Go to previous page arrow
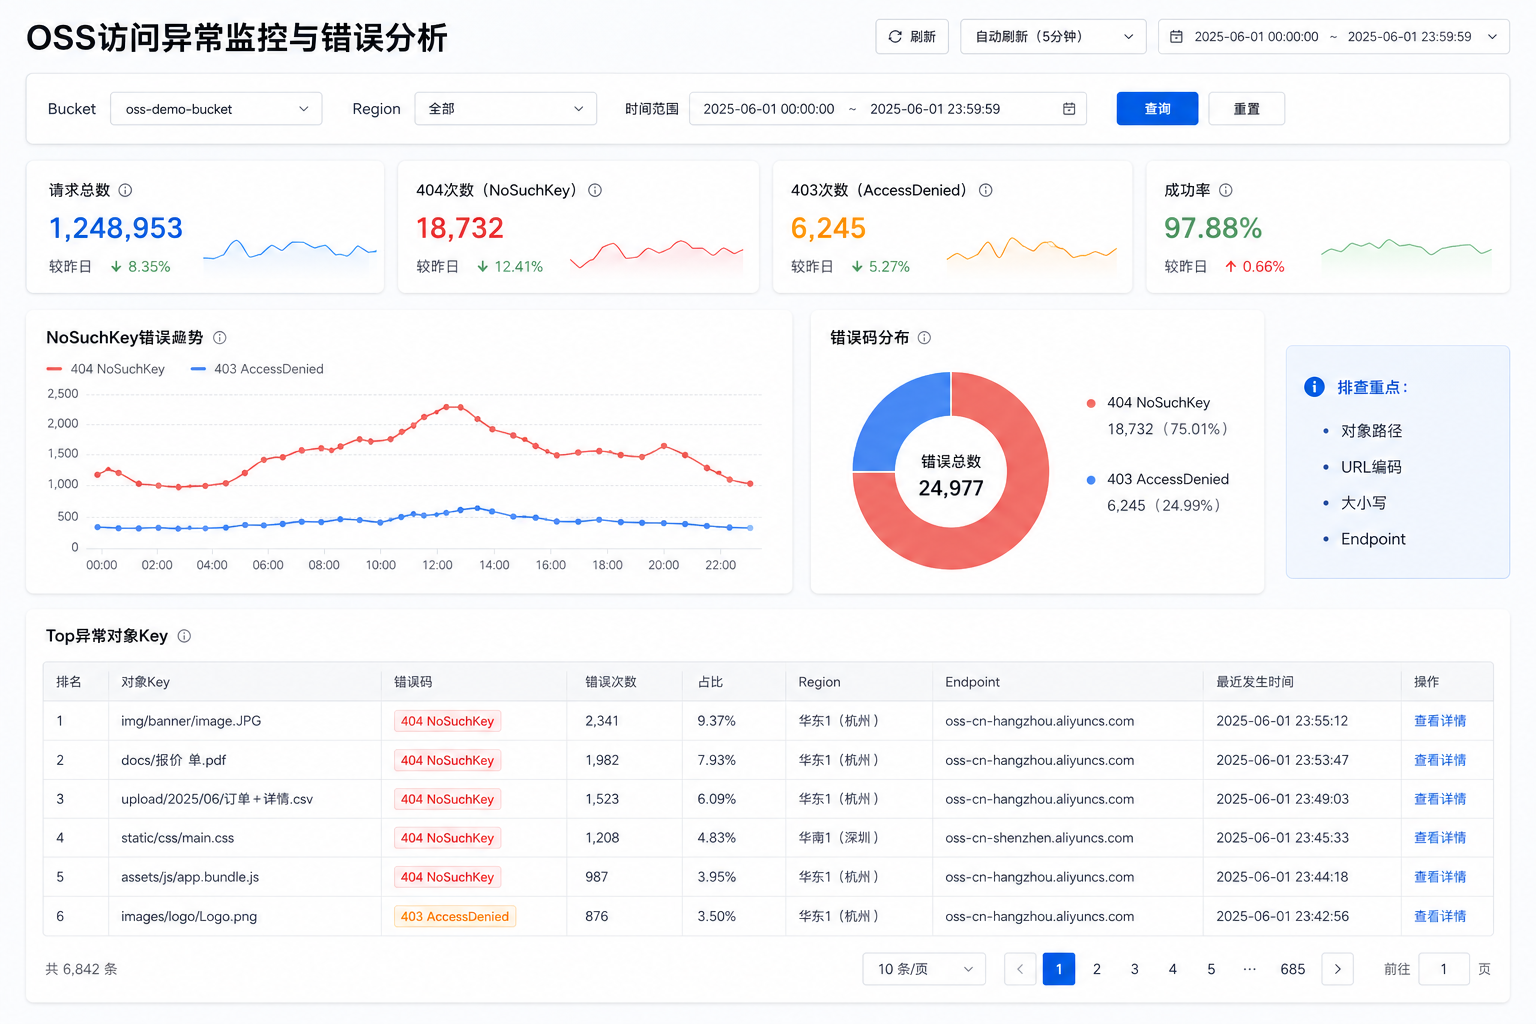 (1020, 969)
